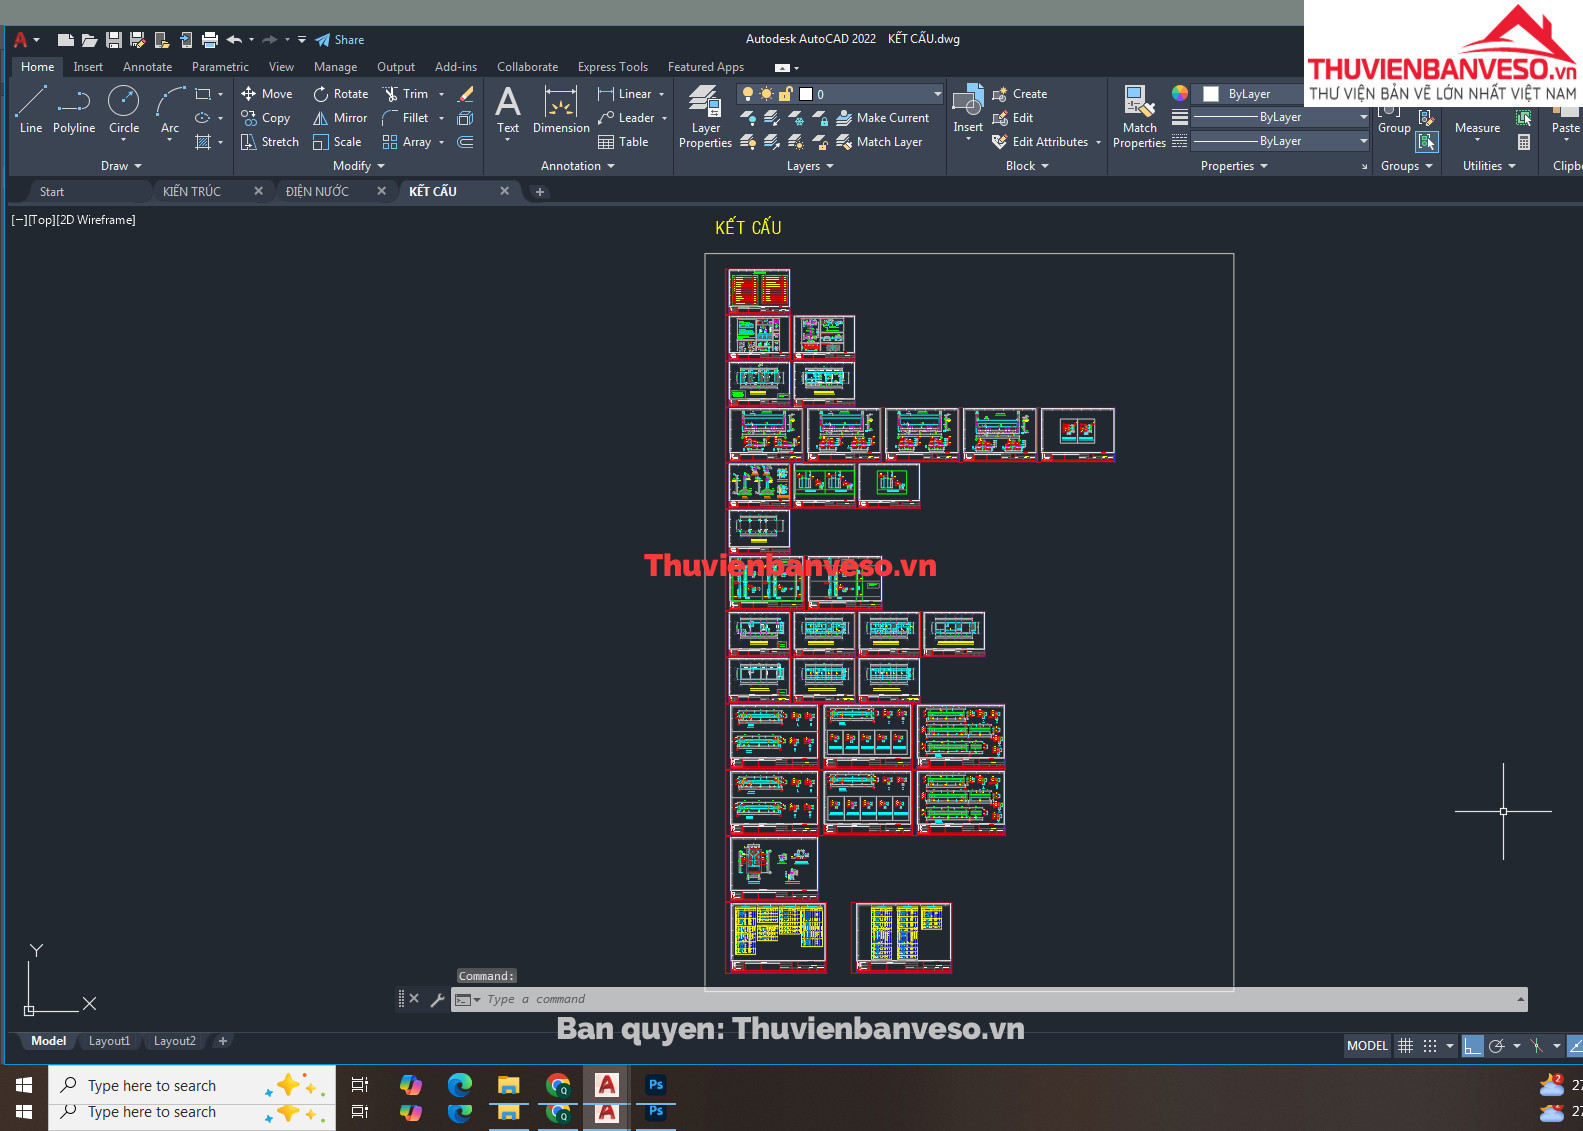Open the Layer Properties manager
The width and height of the screenshot is (1583, 1131).
(x=705, y=116)
